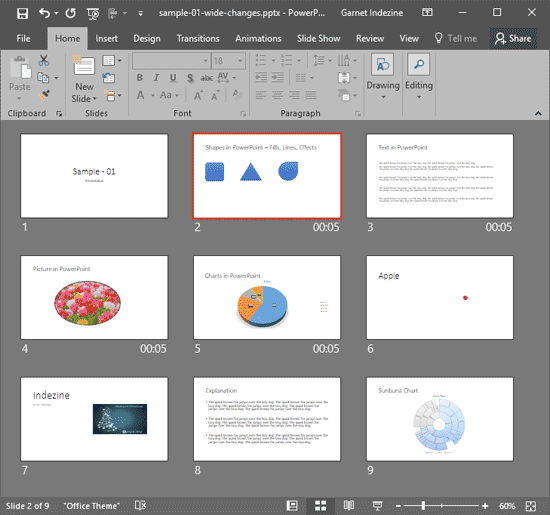Open the font name dropdown
Screen dimensions: 550x515
click(x=206, y=61)
